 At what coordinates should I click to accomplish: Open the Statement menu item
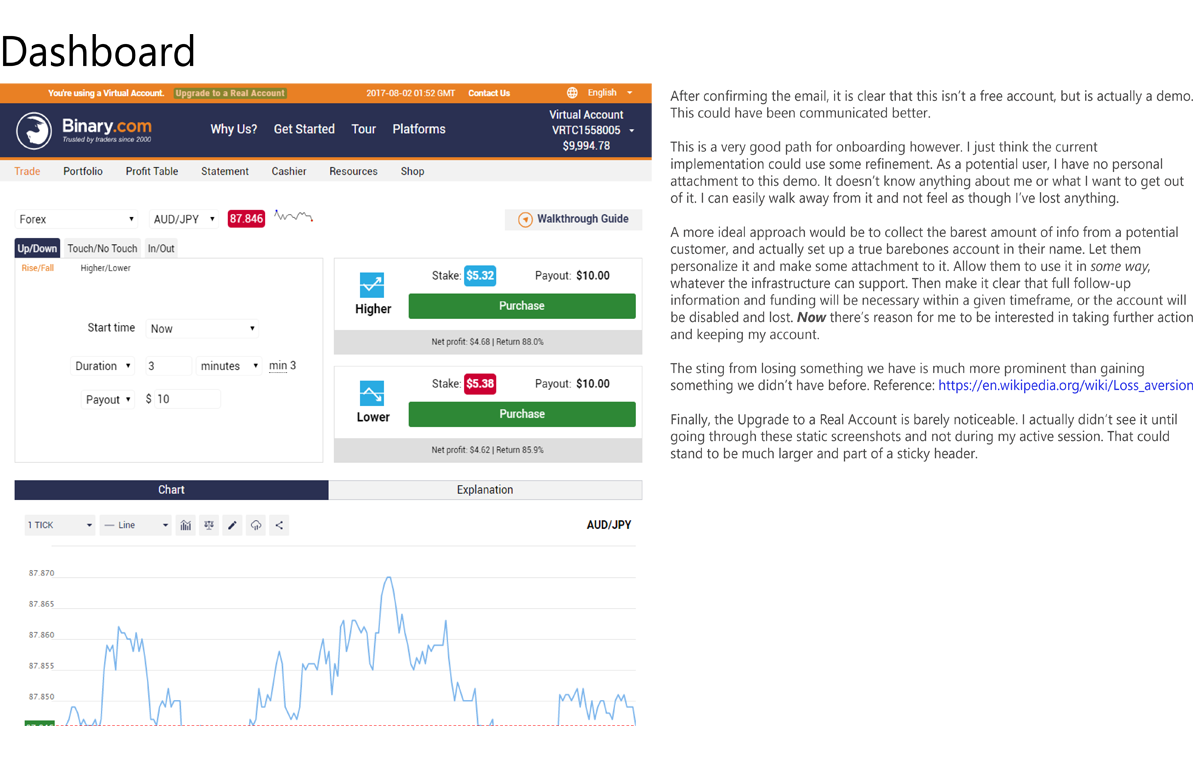point(225,171)
